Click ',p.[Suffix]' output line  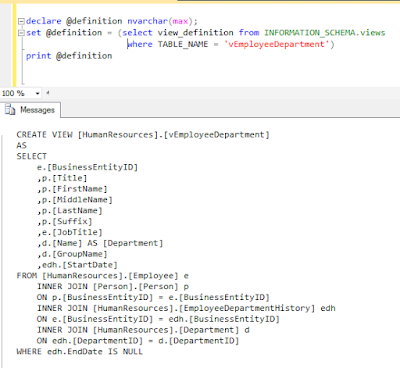64,221
